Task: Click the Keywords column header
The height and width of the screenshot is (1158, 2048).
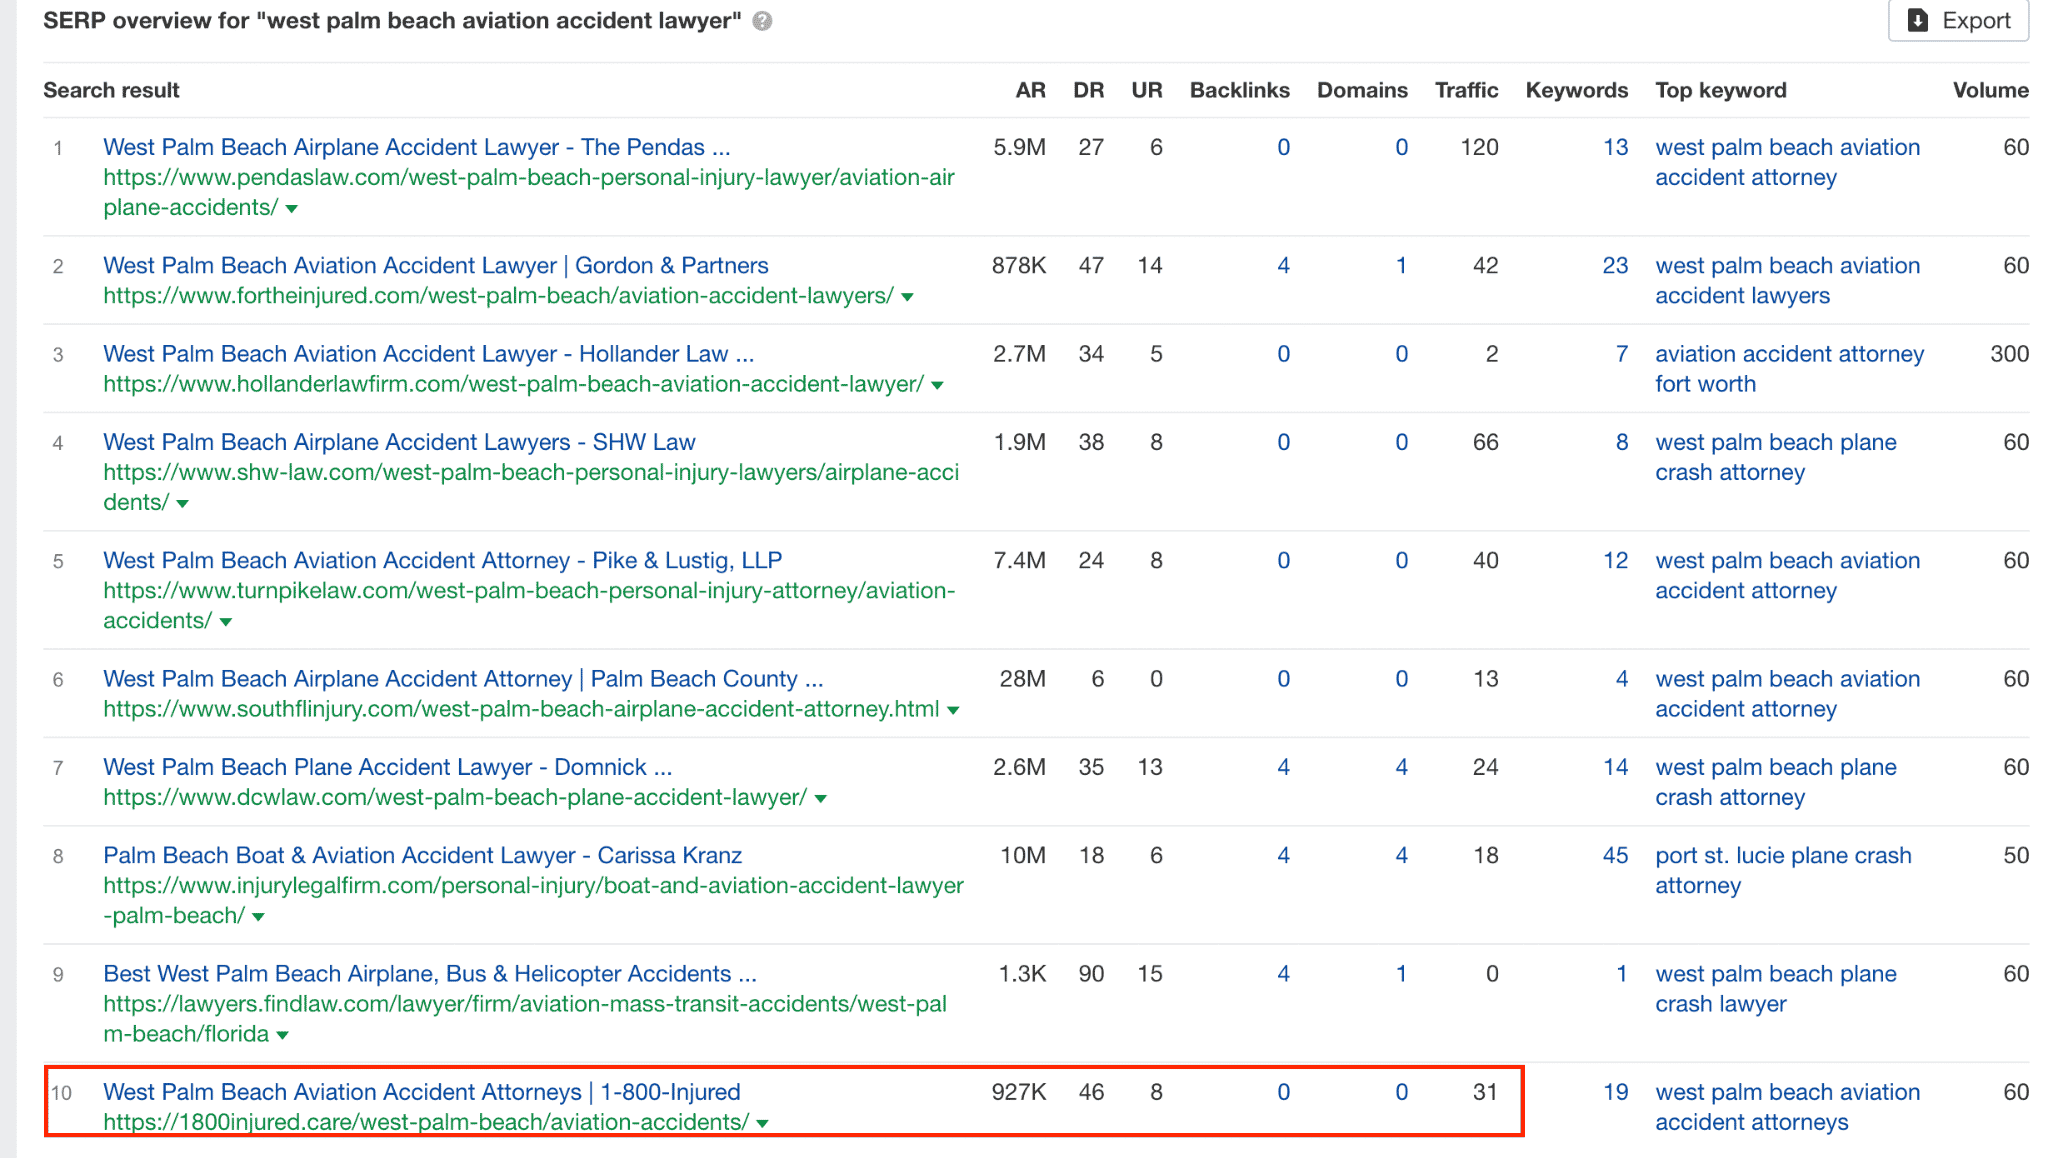Action: tap(1576, 90)
